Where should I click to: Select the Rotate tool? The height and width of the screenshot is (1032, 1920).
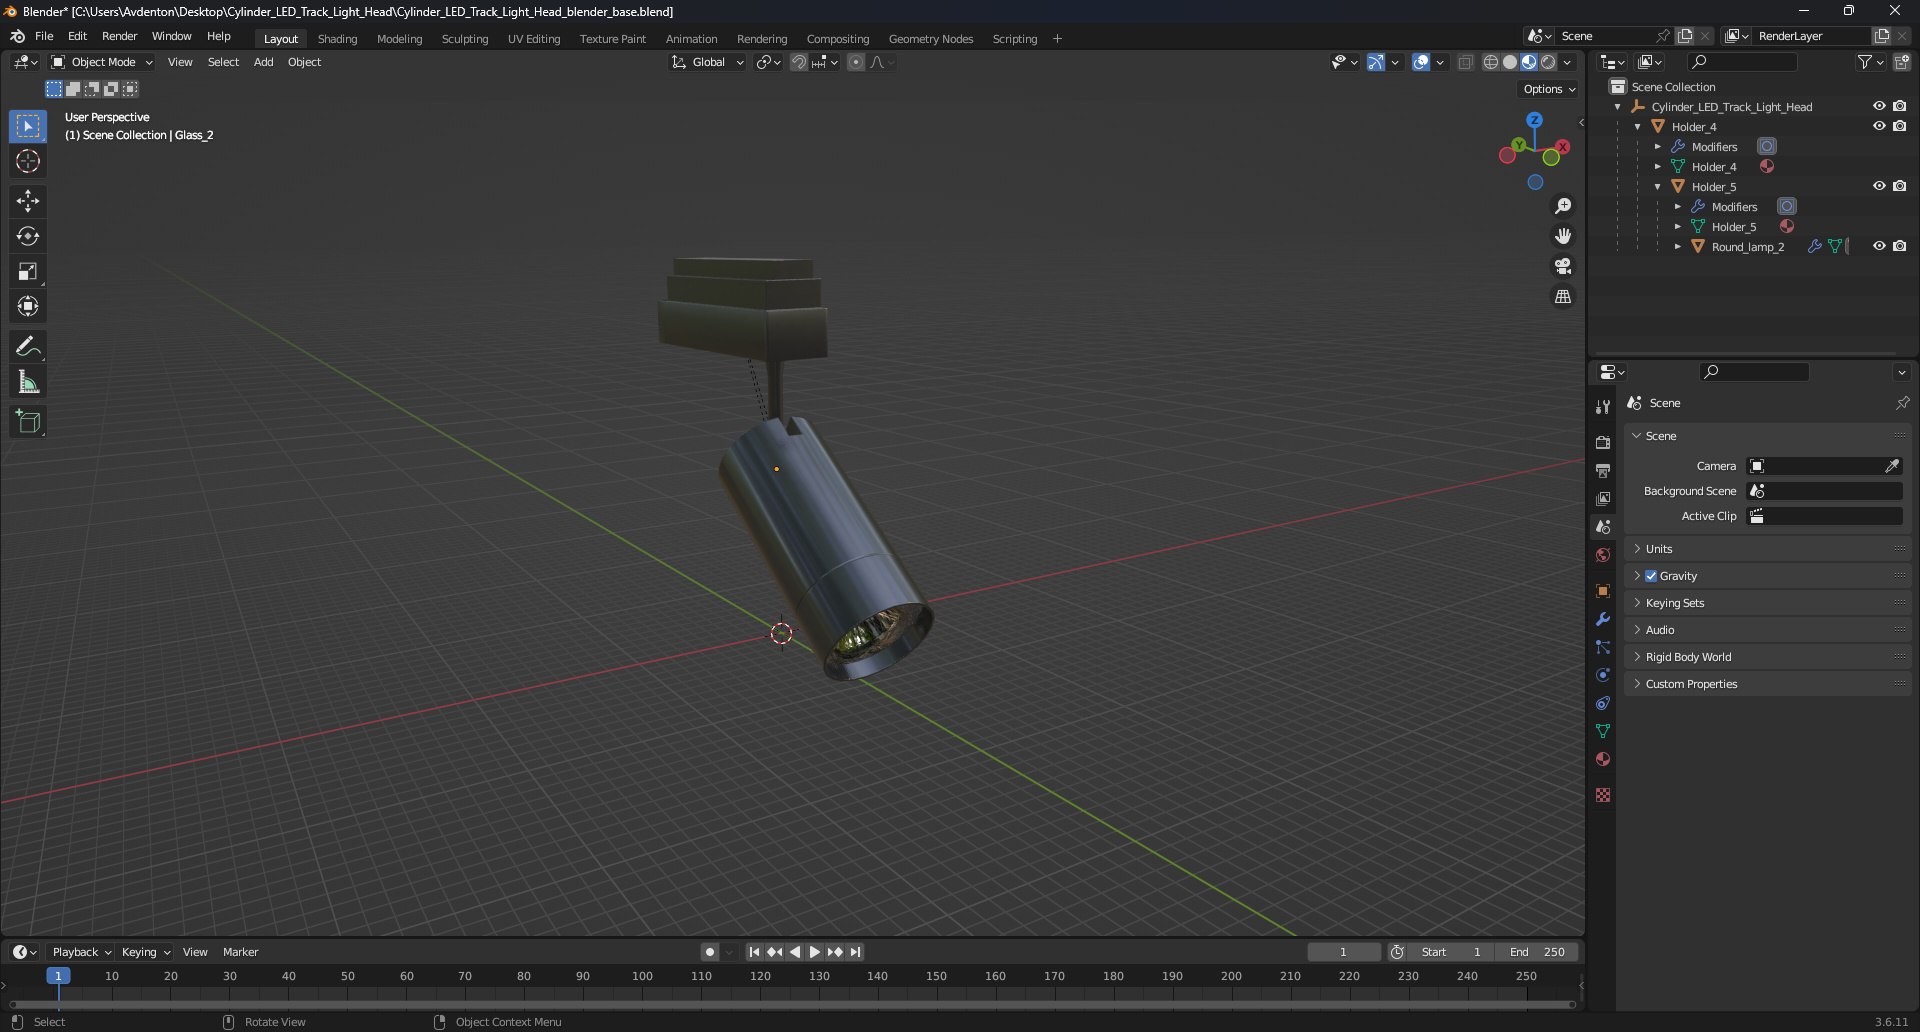tap(28, 236)
